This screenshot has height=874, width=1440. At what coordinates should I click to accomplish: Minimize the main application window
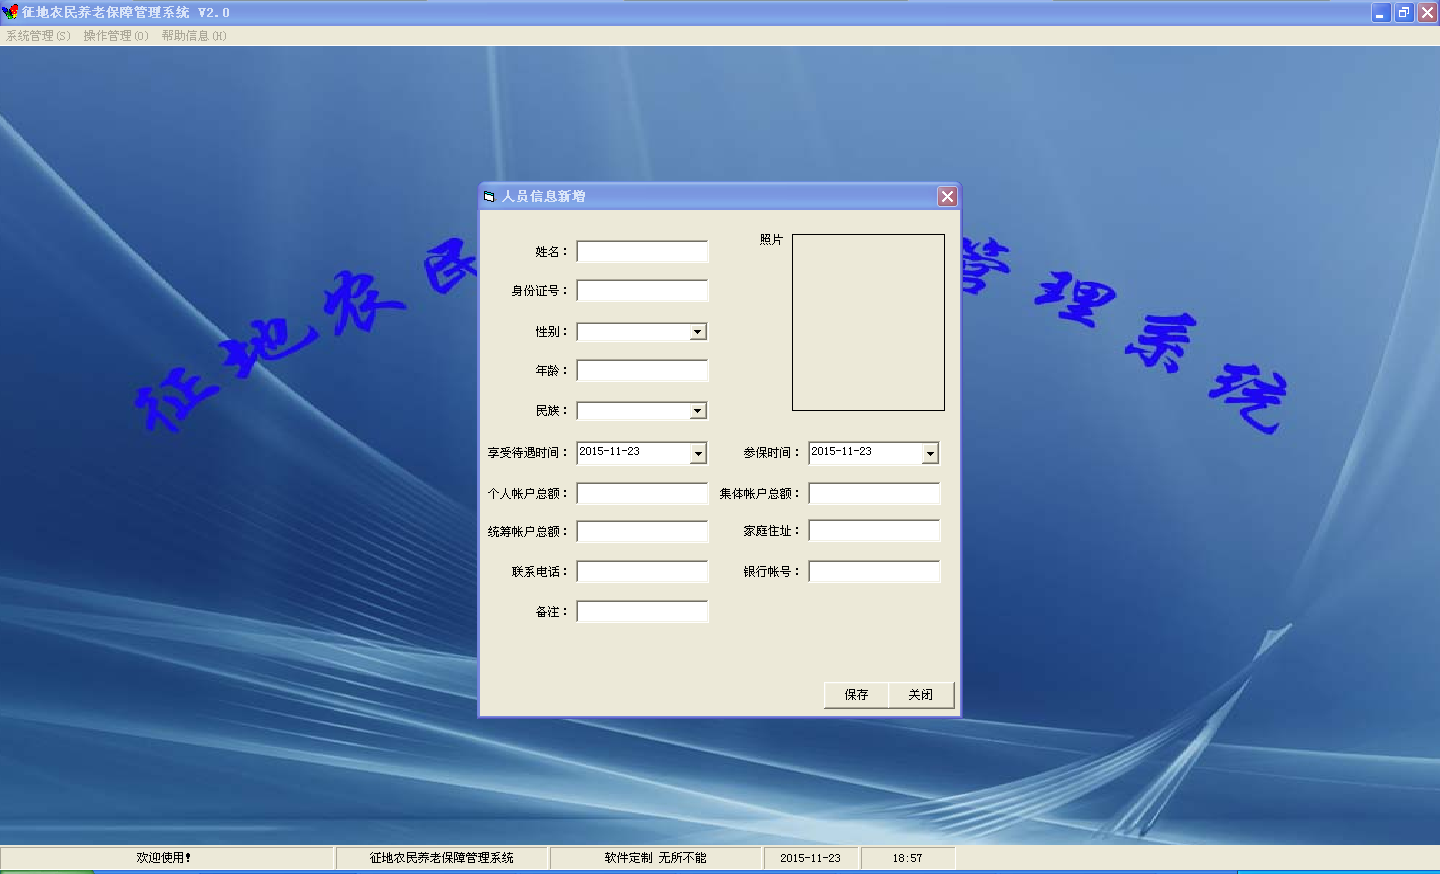(x=1381, y=13)
